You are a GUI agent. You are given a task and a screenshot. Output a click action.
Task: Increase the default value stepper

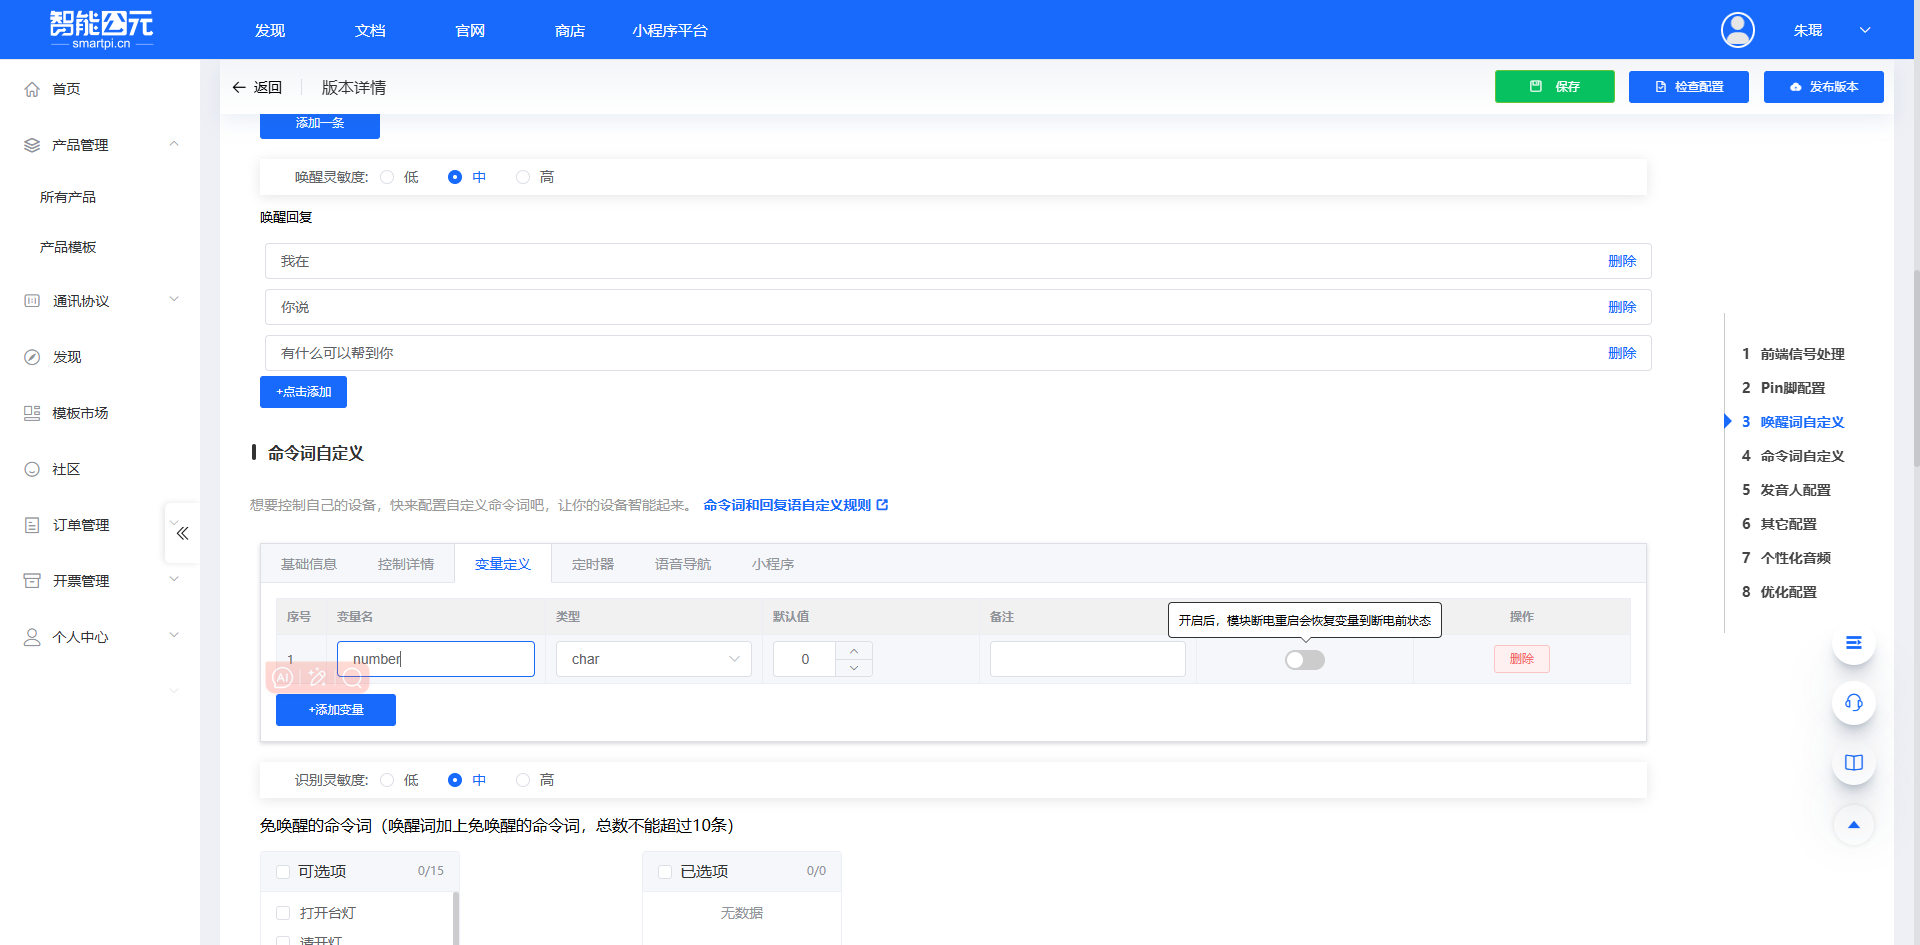[854, 651]
